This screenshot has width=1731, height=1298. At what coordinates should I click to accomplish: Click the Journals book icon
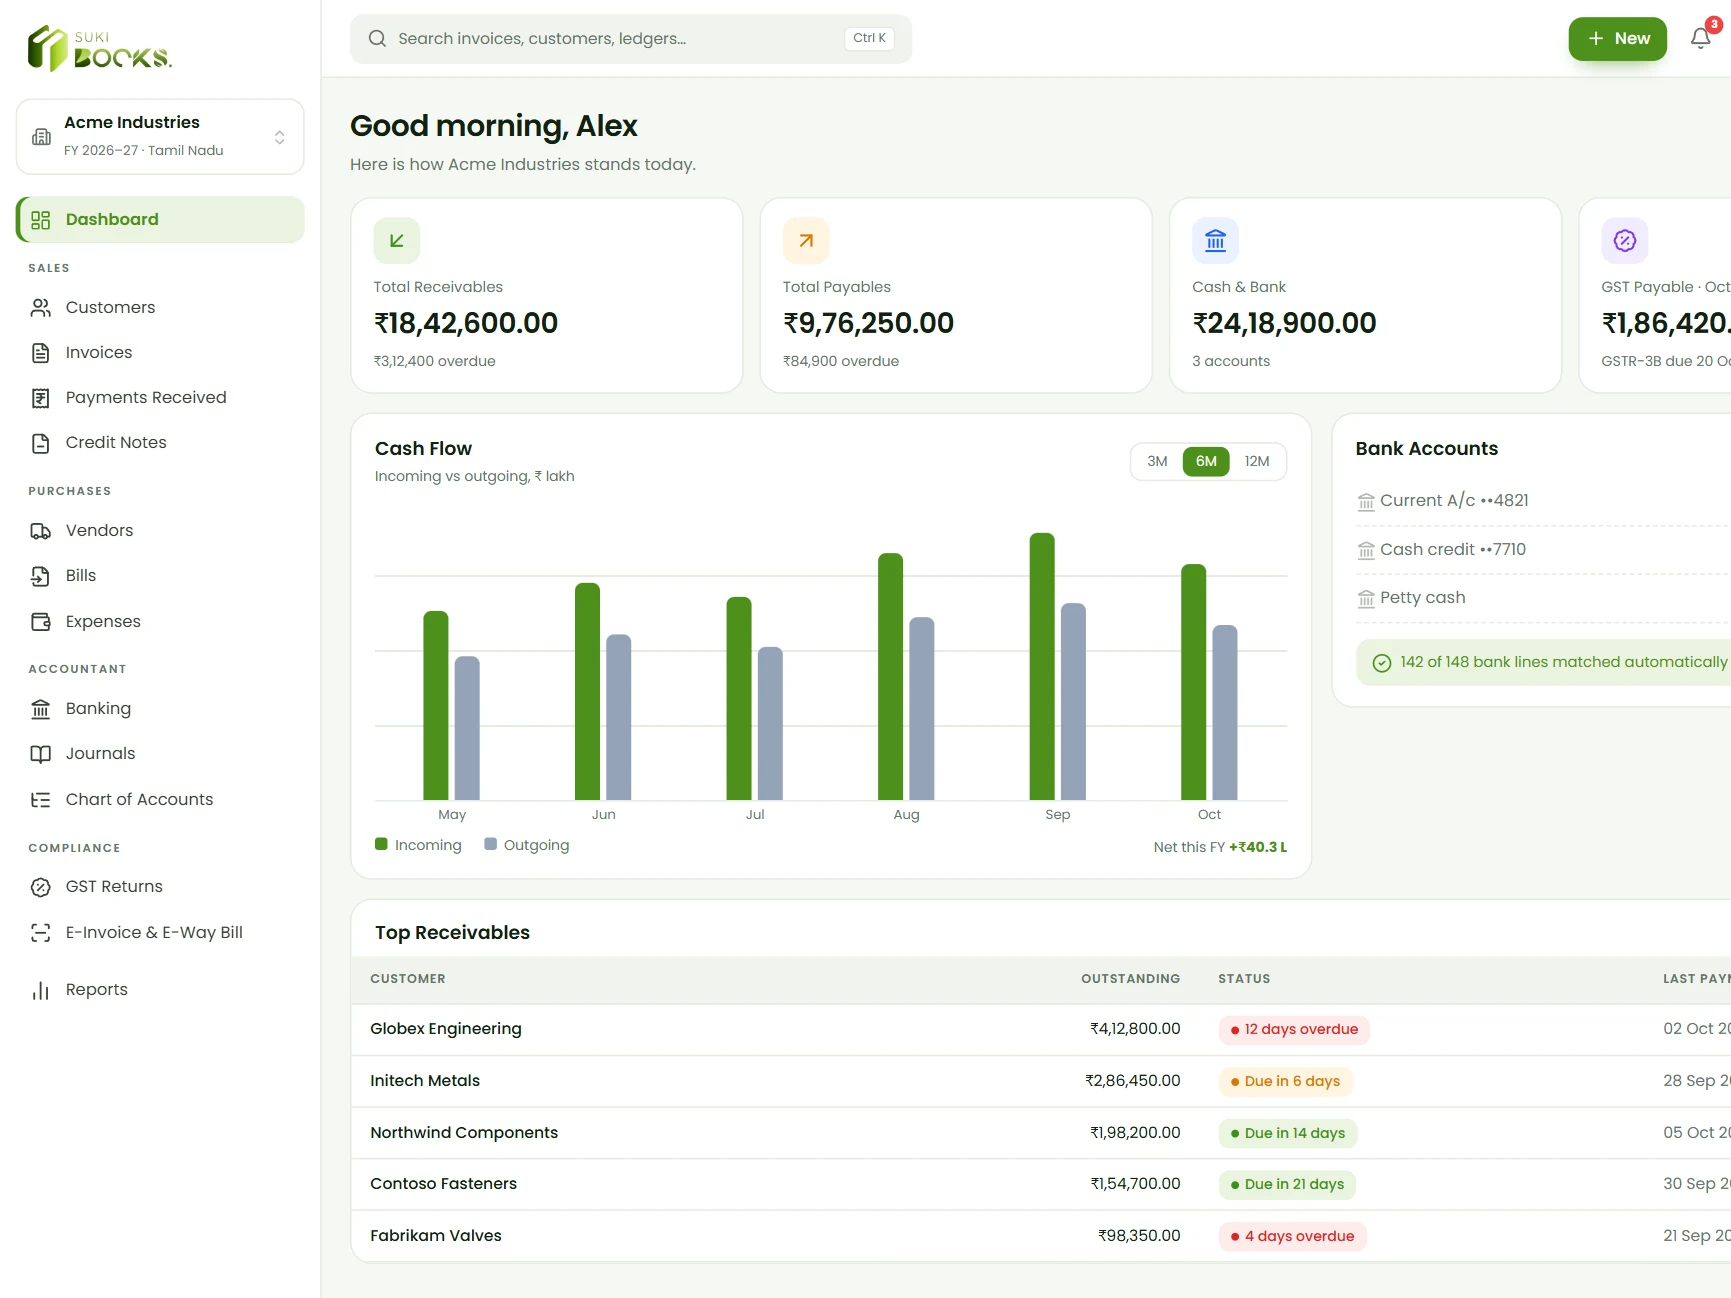point(40,754)
